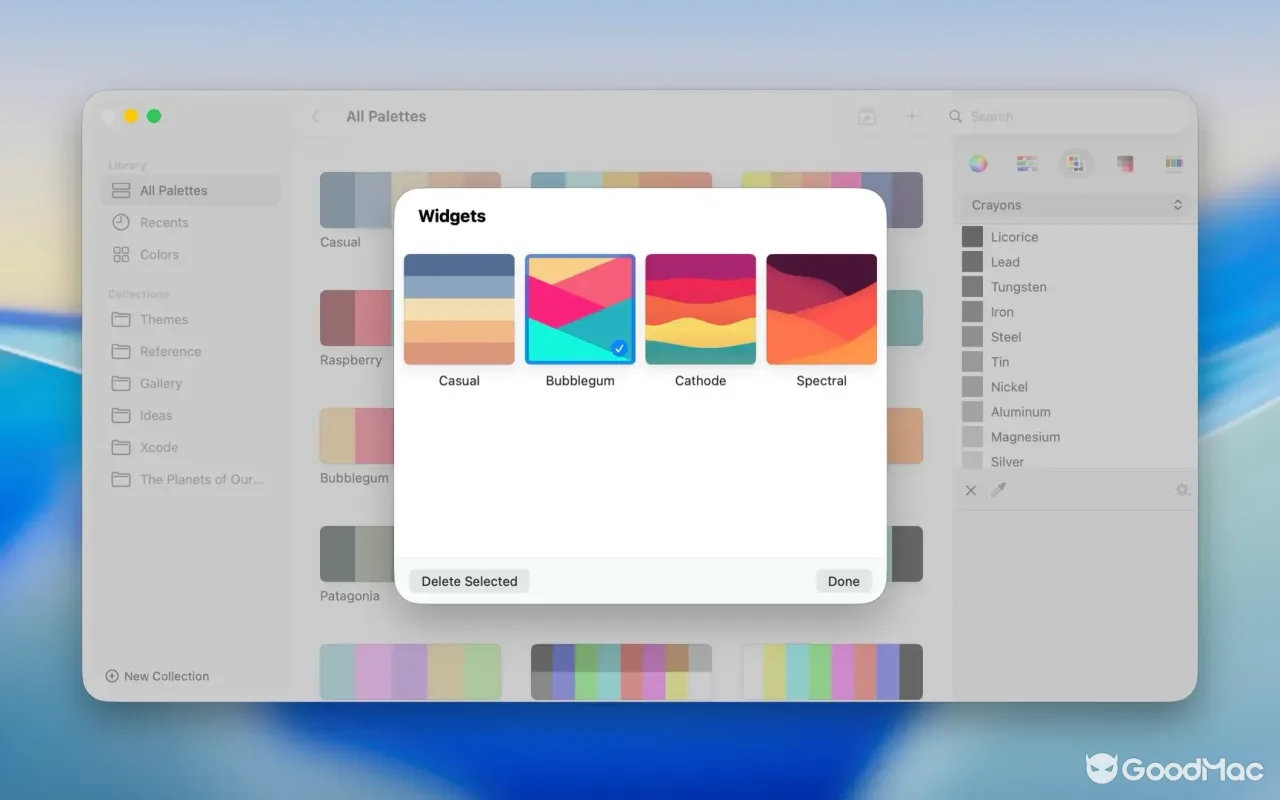Viewport: 1280px width, 800px height.
Task: Select the Gallery collection folder
Action: [190, 384]
